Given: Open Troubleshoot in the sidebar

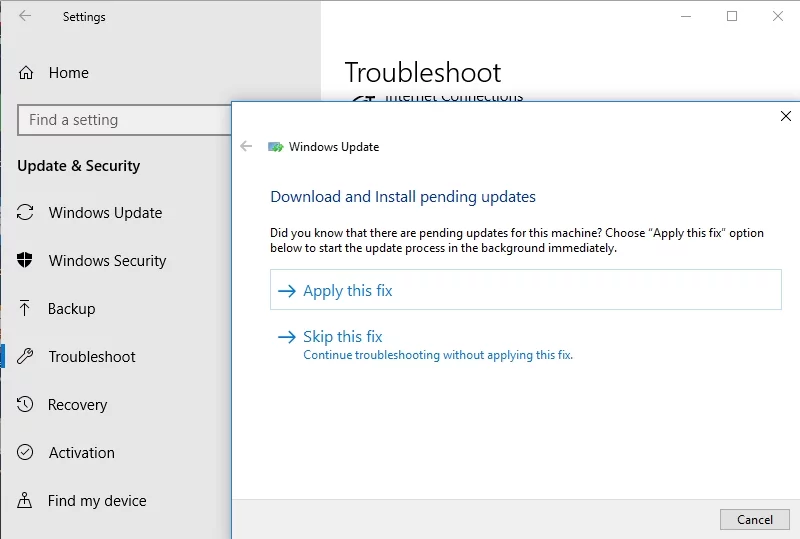Looking at the screenshot, I should click(x=92, y=357).
